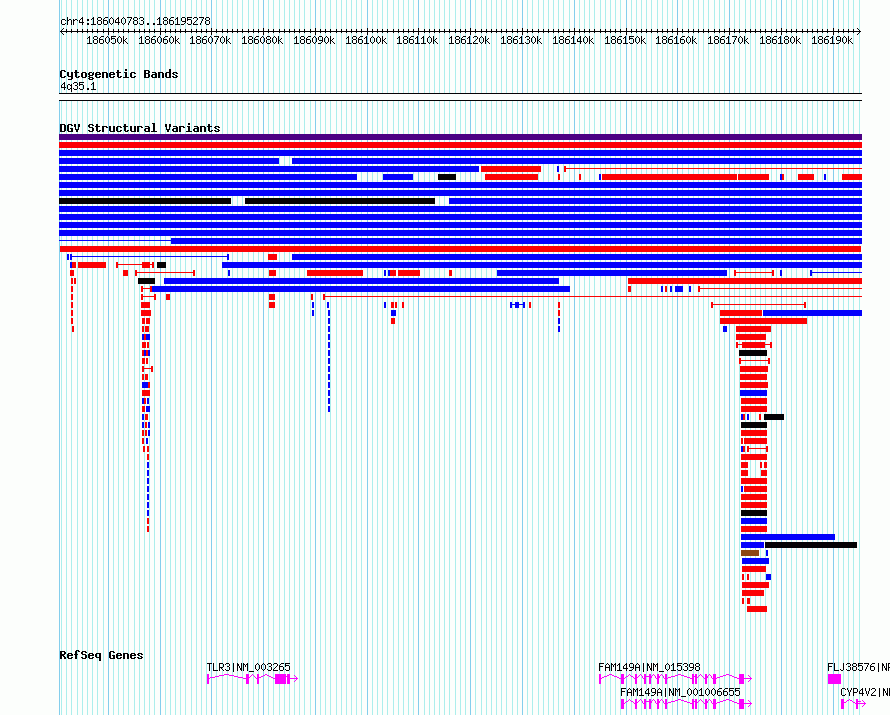The width and height of the screenshot is (890, 715).
Task: Click the FAM149A|NM_015398 gene label
Action: [x=649, y=667]
